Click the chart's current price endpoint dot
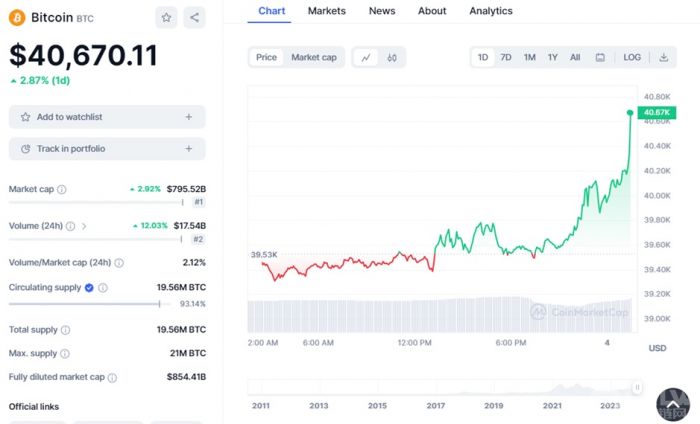The image size is (700, 424). pos(630,113)
